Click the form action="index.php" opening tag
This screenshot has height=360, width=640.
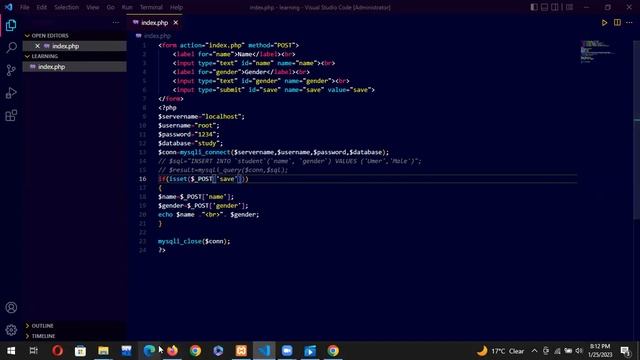(229, 45)
